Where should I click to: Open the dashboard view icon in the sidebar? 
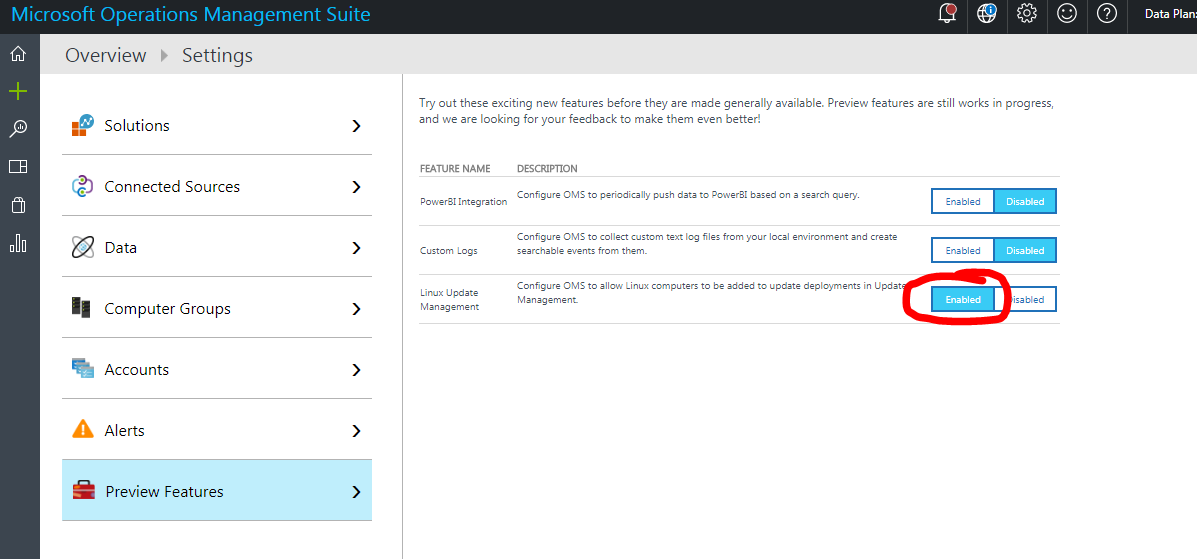point(18,166)
